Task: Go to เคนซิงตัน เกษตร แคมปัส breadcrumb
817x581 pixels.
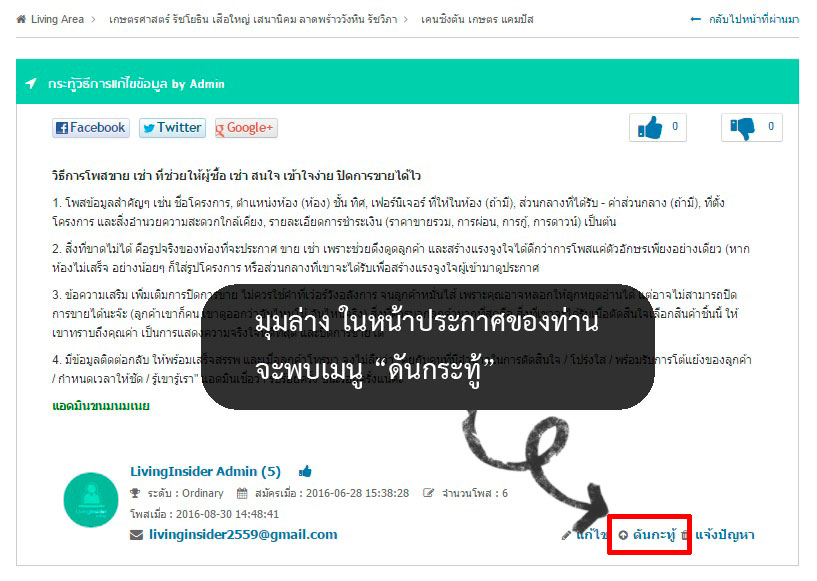Action: pos(477,19)
